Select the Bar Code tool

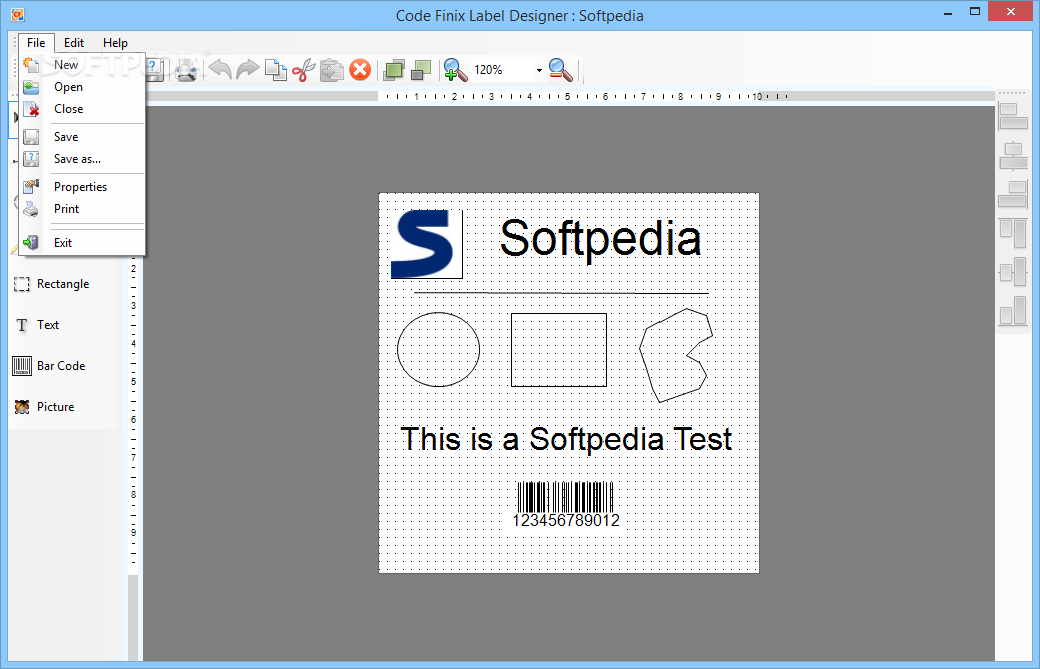click(61, 366)
